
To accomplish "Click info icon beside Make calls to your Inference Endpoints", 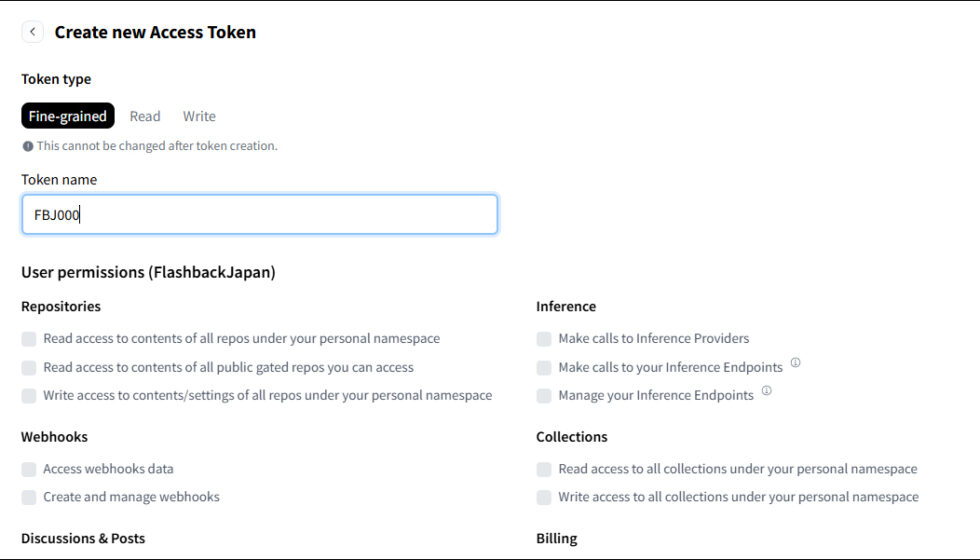I will (795, 363).
